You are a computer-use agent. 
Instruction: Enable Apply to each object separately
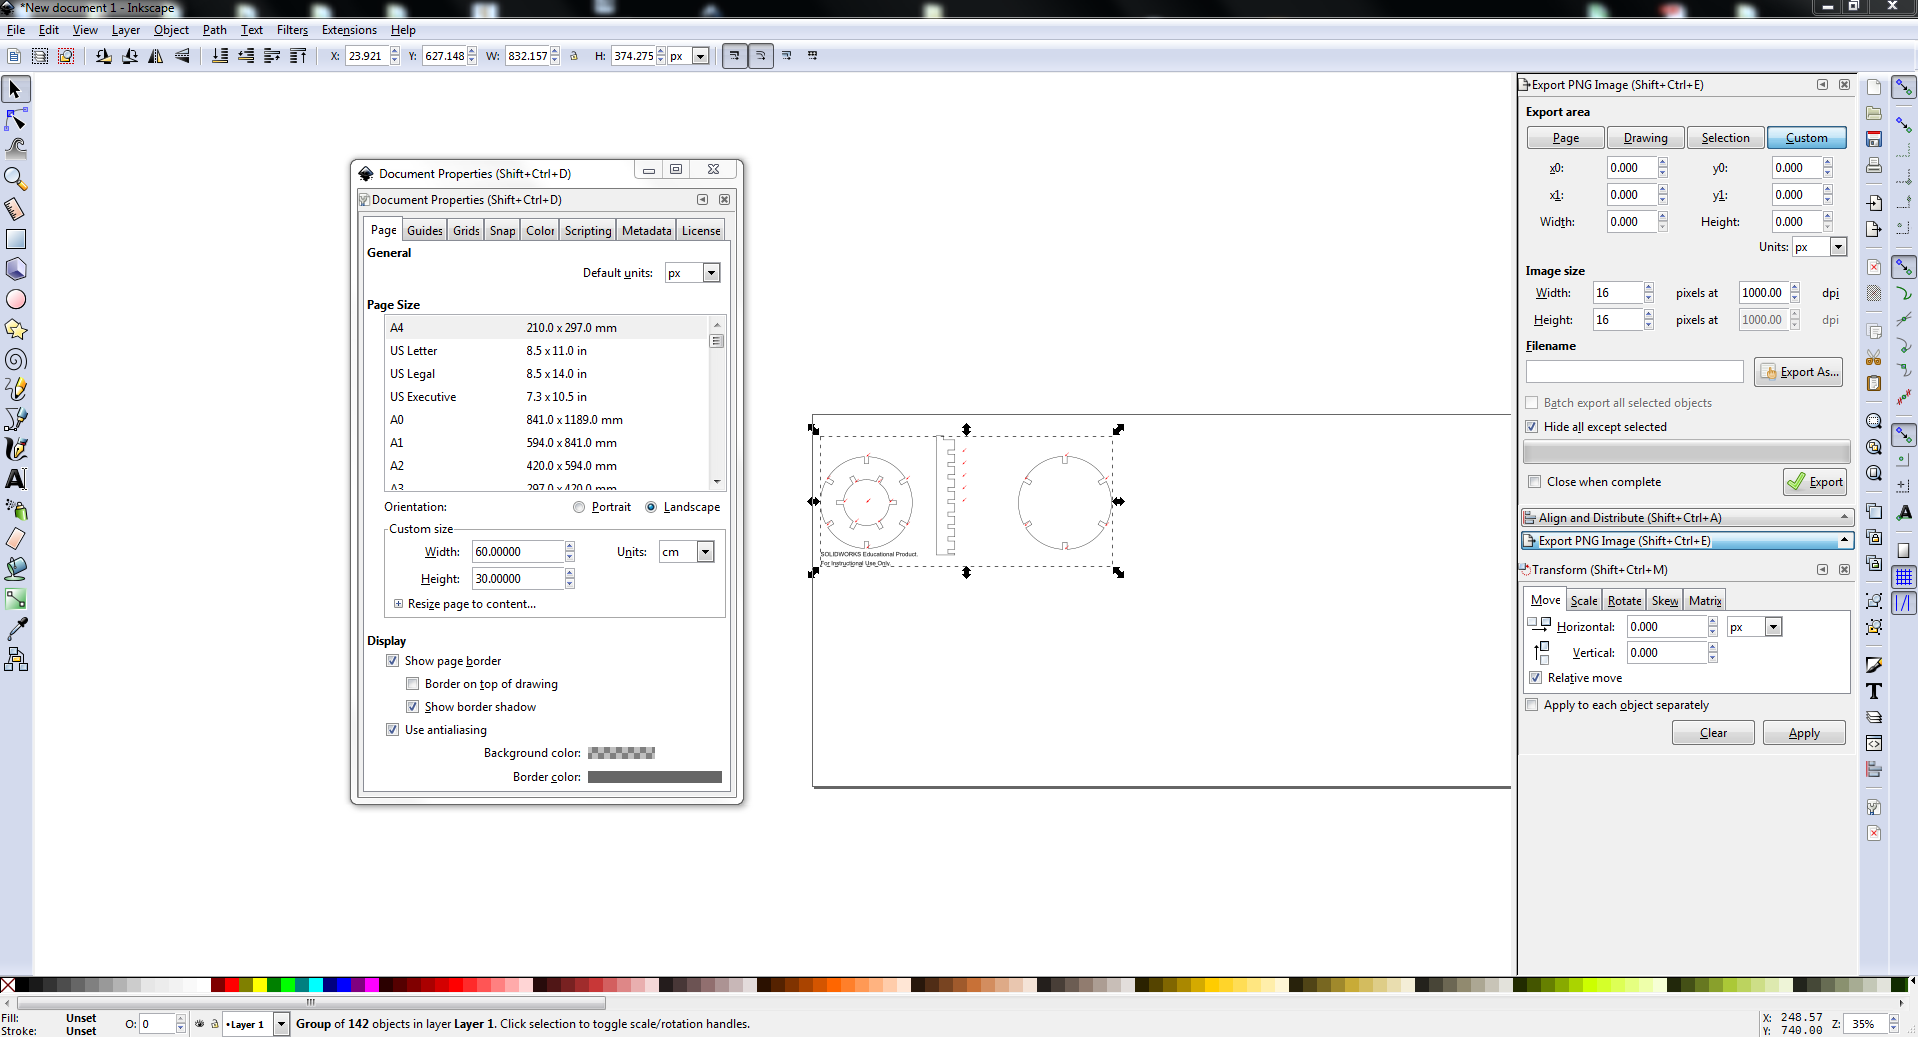(1532, 705)
